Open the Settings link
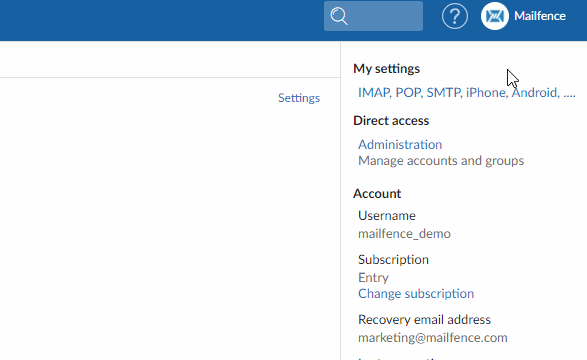Viewport: 587px width, 360px height. pyautogui.click(x=299, y=98)
